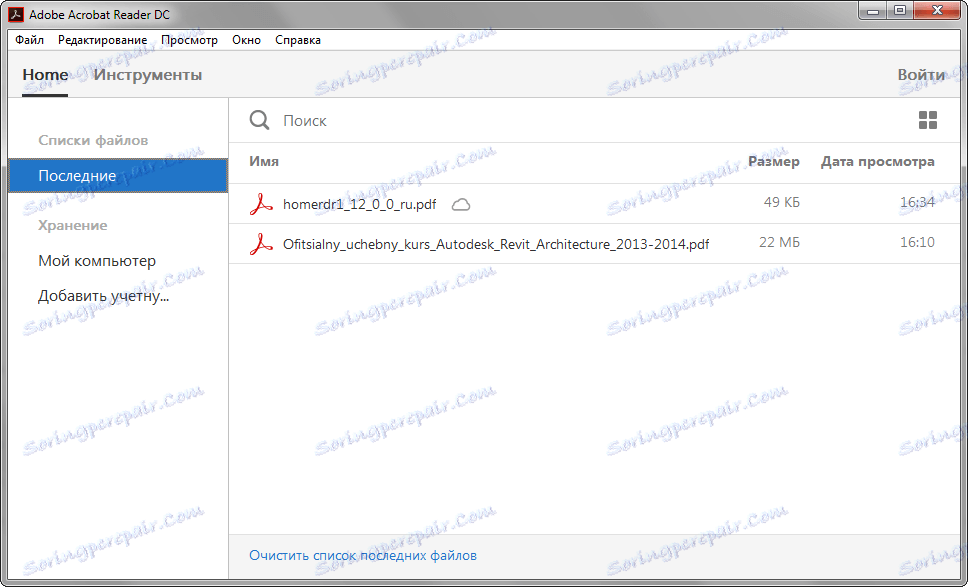Open the Редактирование menu
The image size is (968, 587).
[x=102, y=40]
